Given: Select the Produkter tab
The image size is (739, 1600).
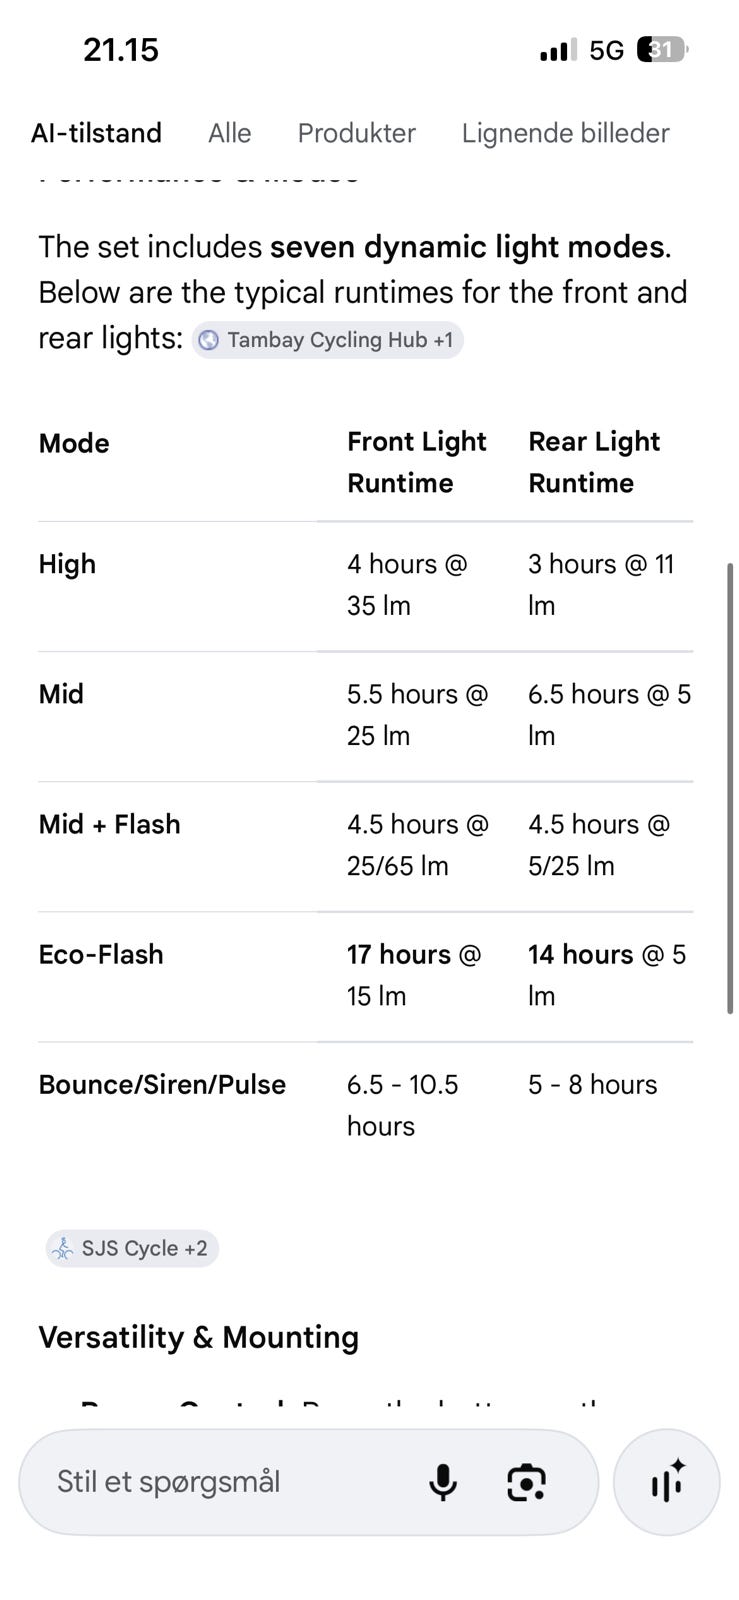Looking at the screenshot, I should tap(356, 133).
